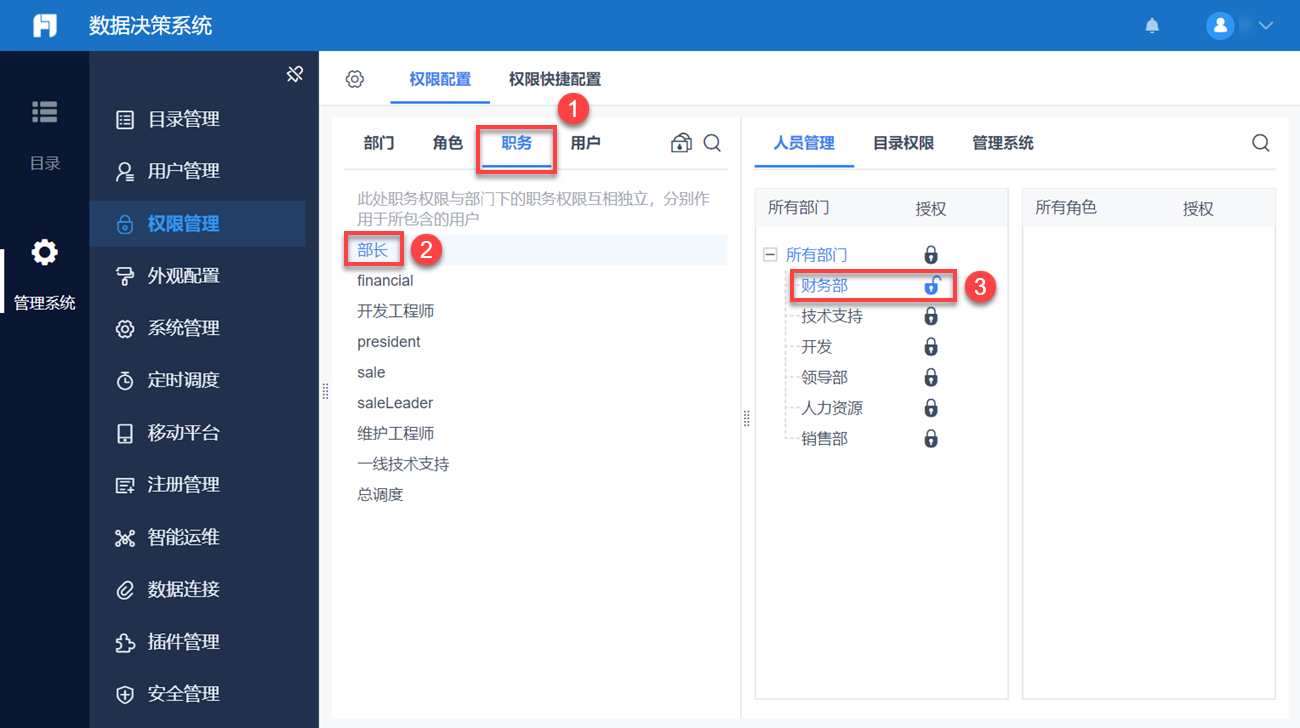Select the 部门 tab
The image size is (1300, 728).
pyautogui.click(x=379, y=143)
